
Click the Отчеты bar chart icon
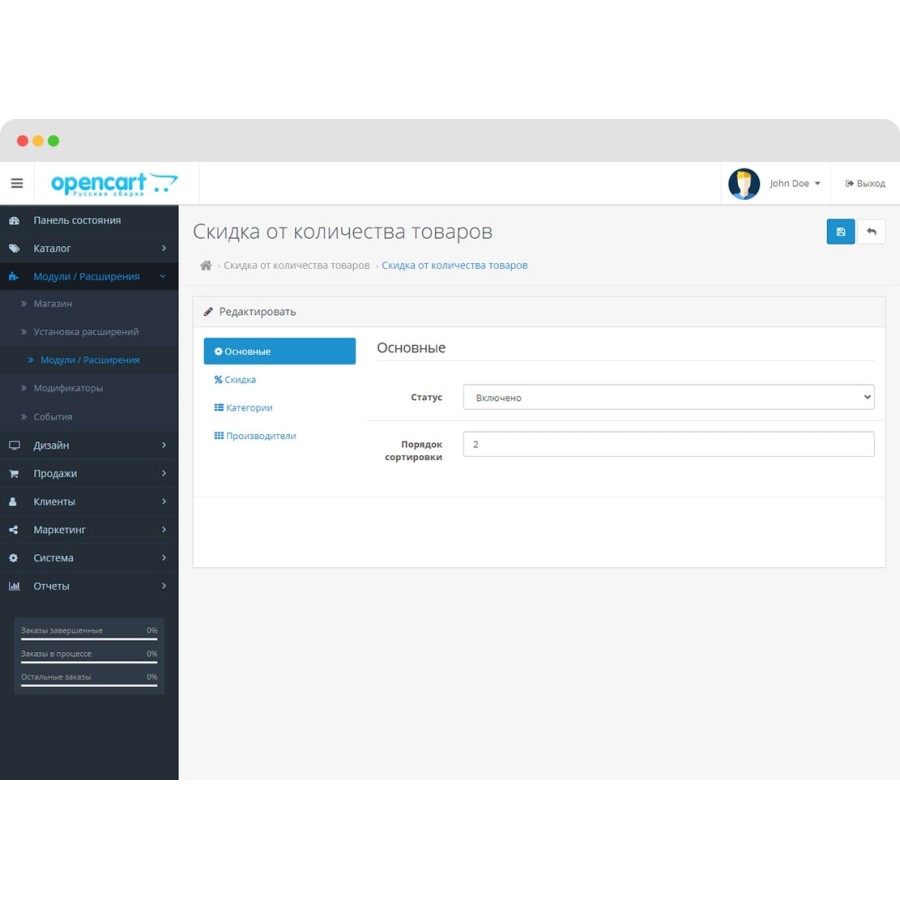coord(14,586)
